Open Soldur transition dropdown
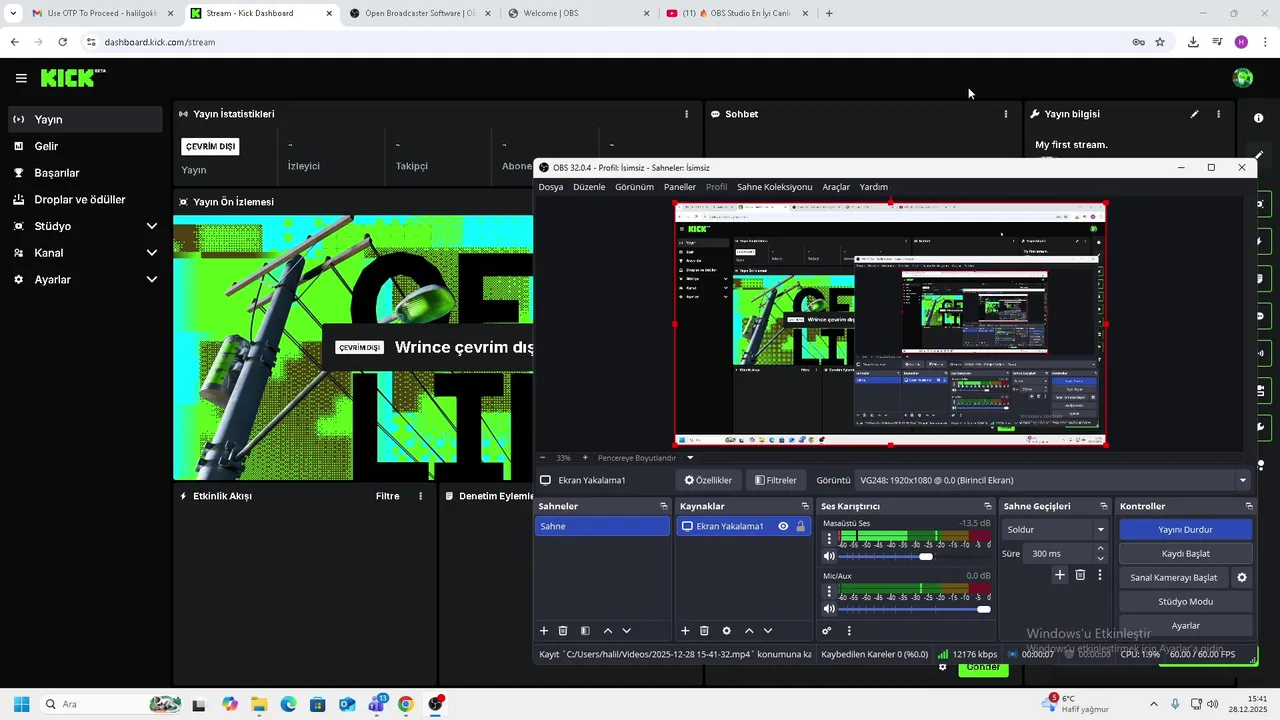The image size is (1280, 720). tap(1055, 529)
